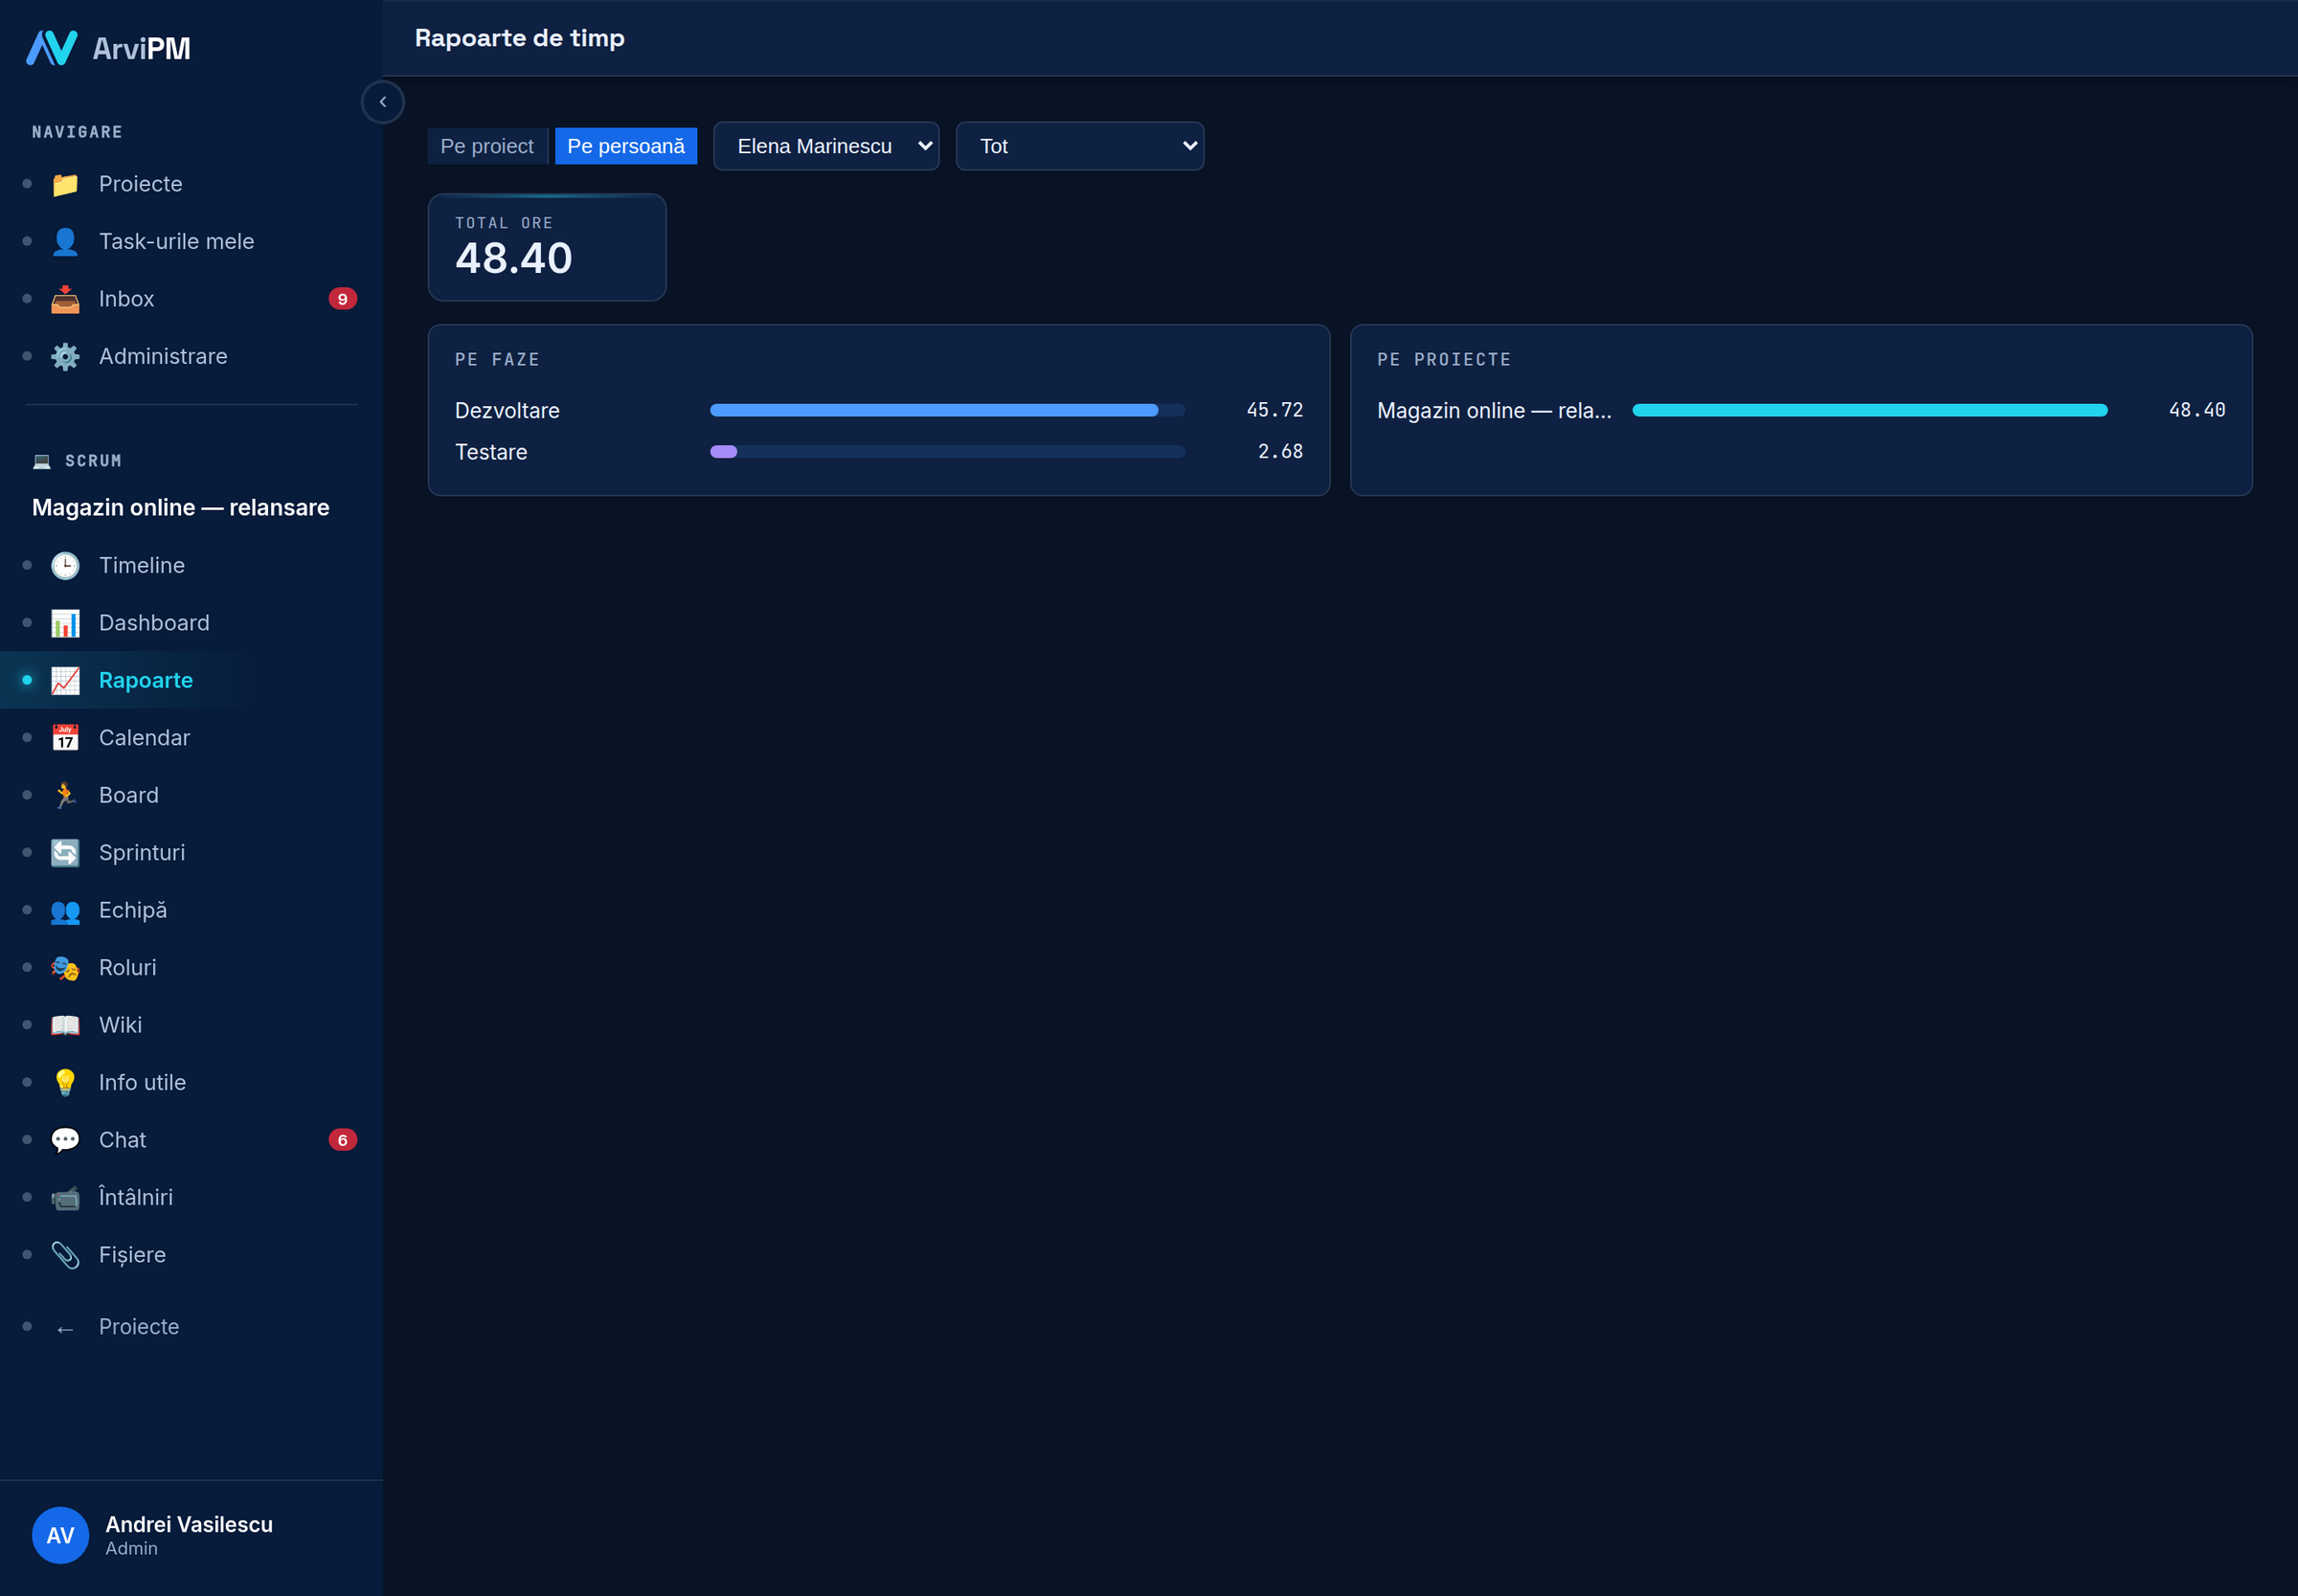Open the Inbox tray icon
This screenshot has width=2298, height=1596.
click(x=65, y=299)
